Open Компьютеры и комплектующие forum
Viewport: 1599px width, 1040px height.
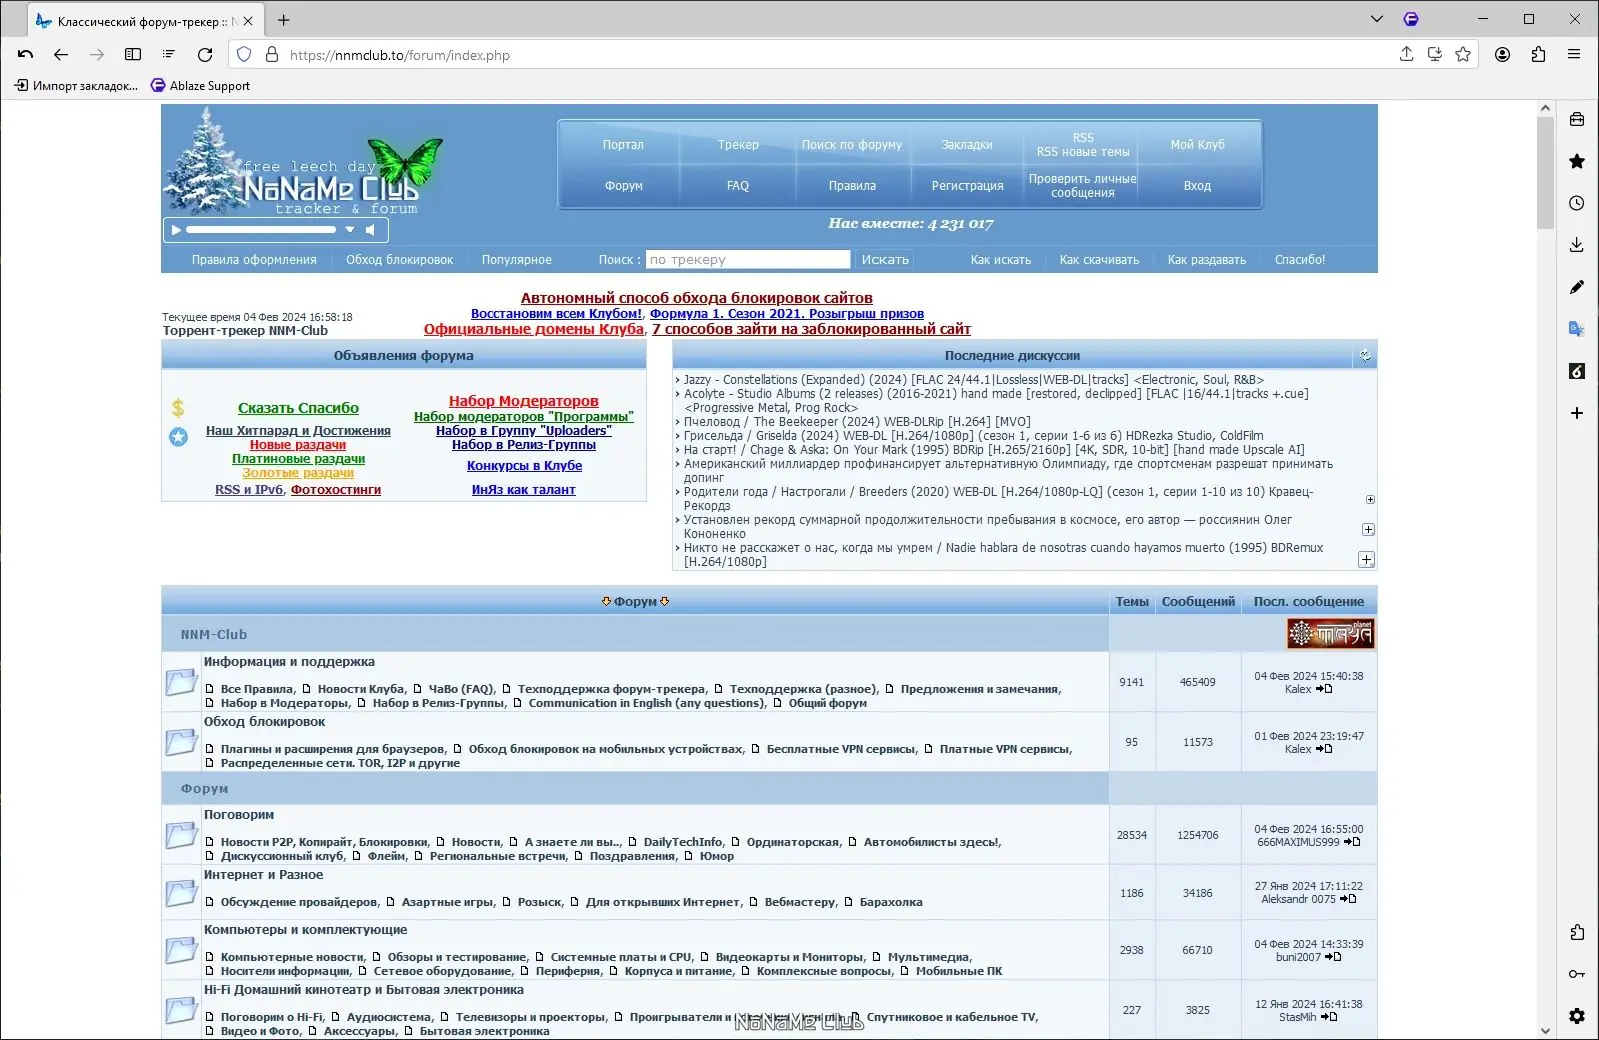click(305, 930)
